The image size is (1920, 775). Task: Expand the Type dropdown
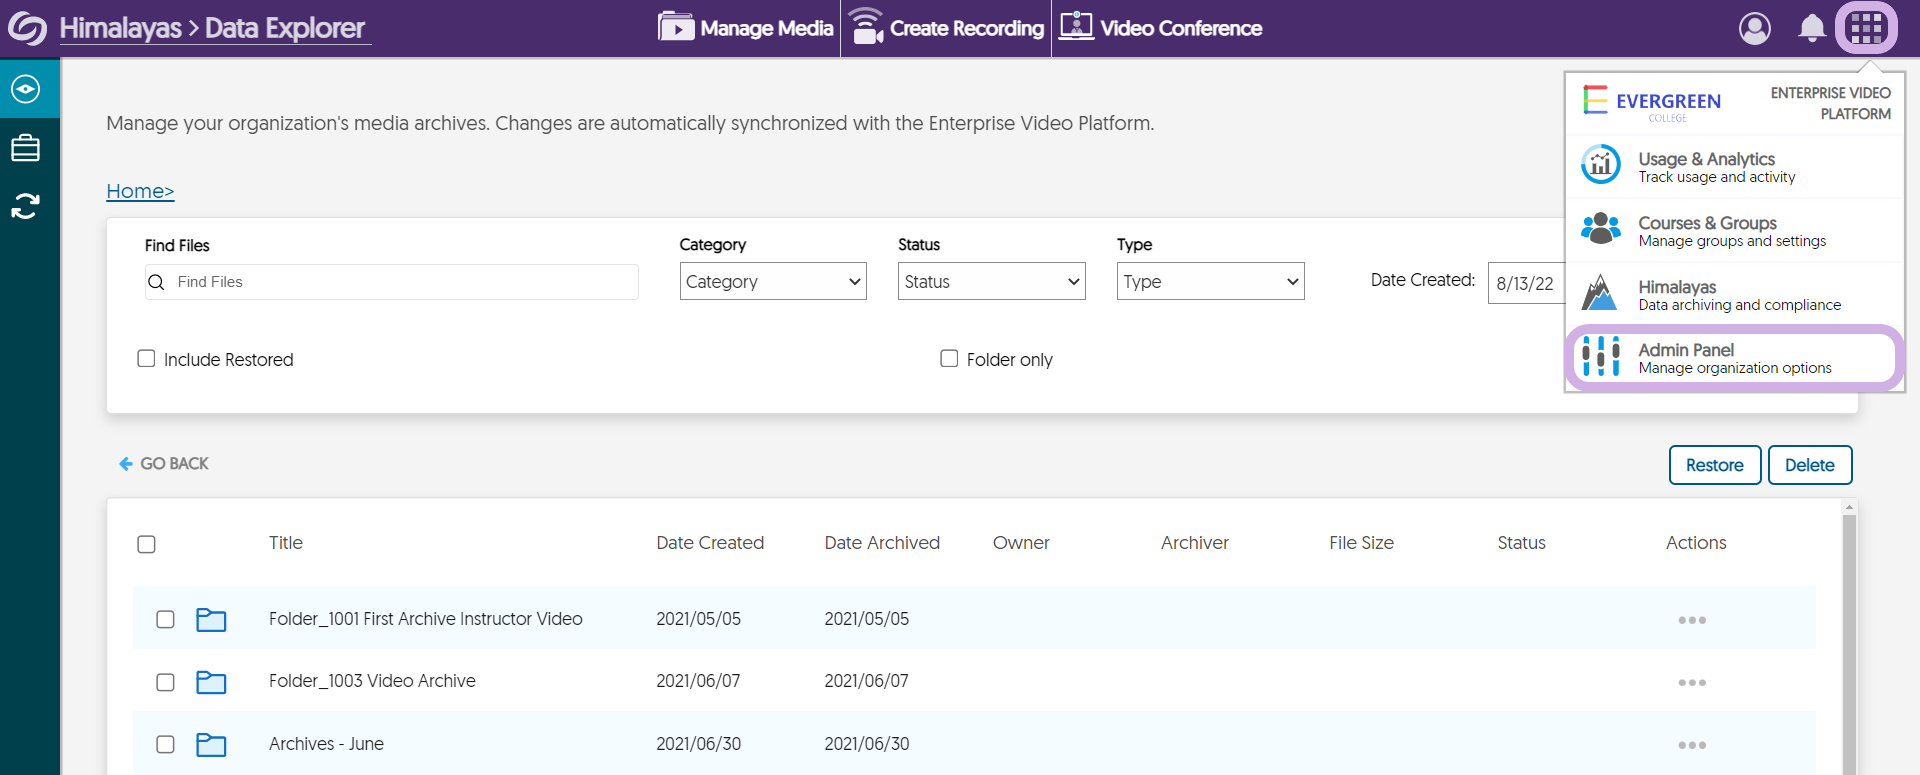[x=1209, y=282]
